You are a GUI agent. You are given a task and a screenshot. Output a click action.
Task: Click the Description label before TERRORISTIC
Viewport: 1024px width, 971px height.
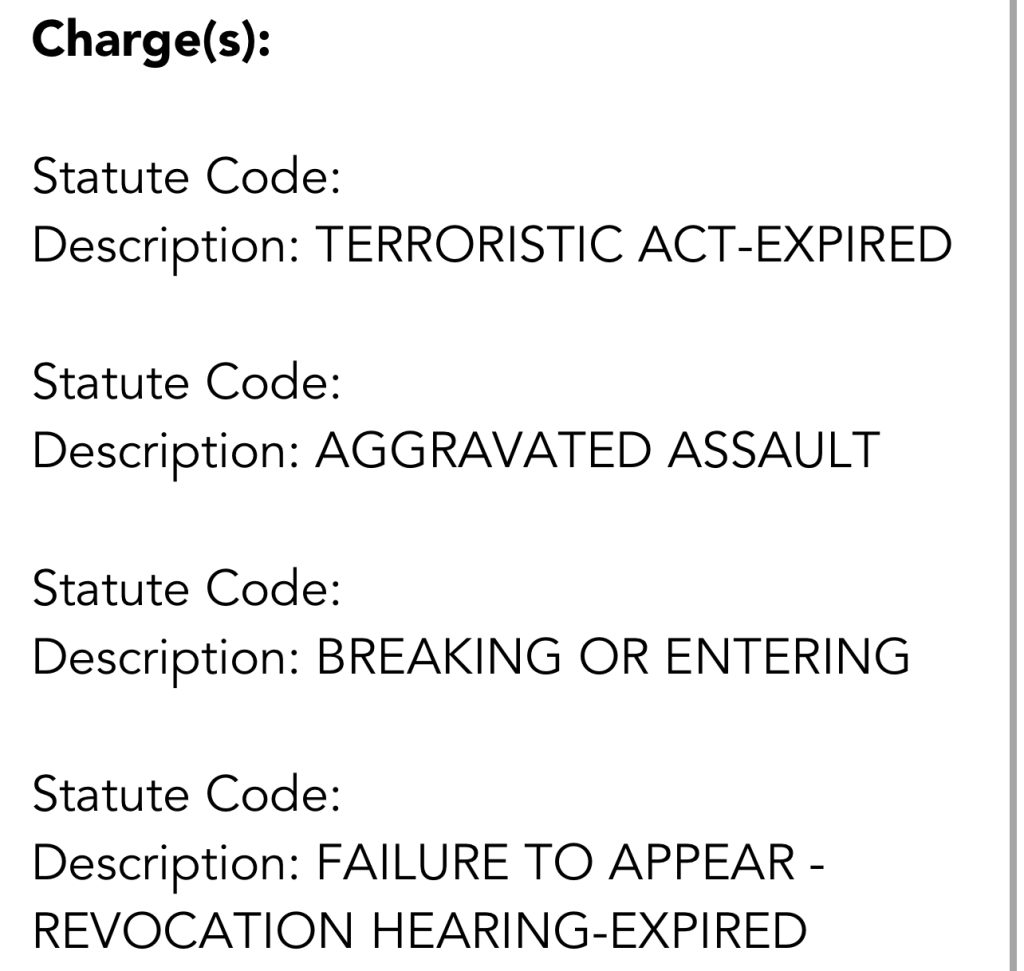coord(166,246)
